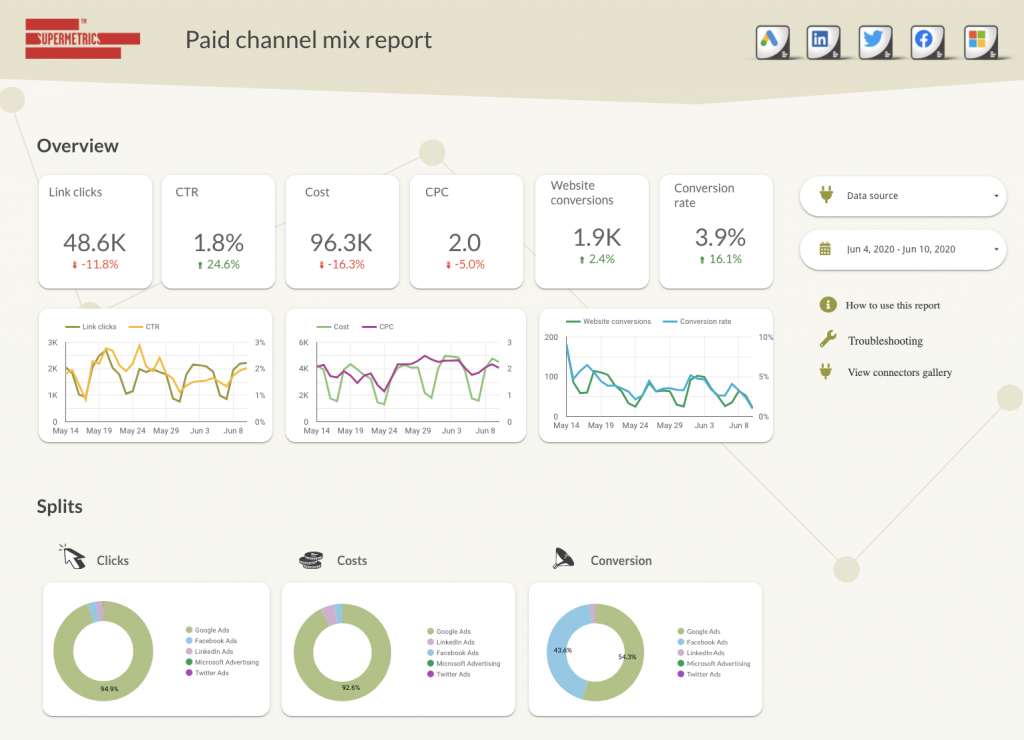Click CTR legend entry in first line chart
This screenshot has width=1024, height=740.
point(144,327)
